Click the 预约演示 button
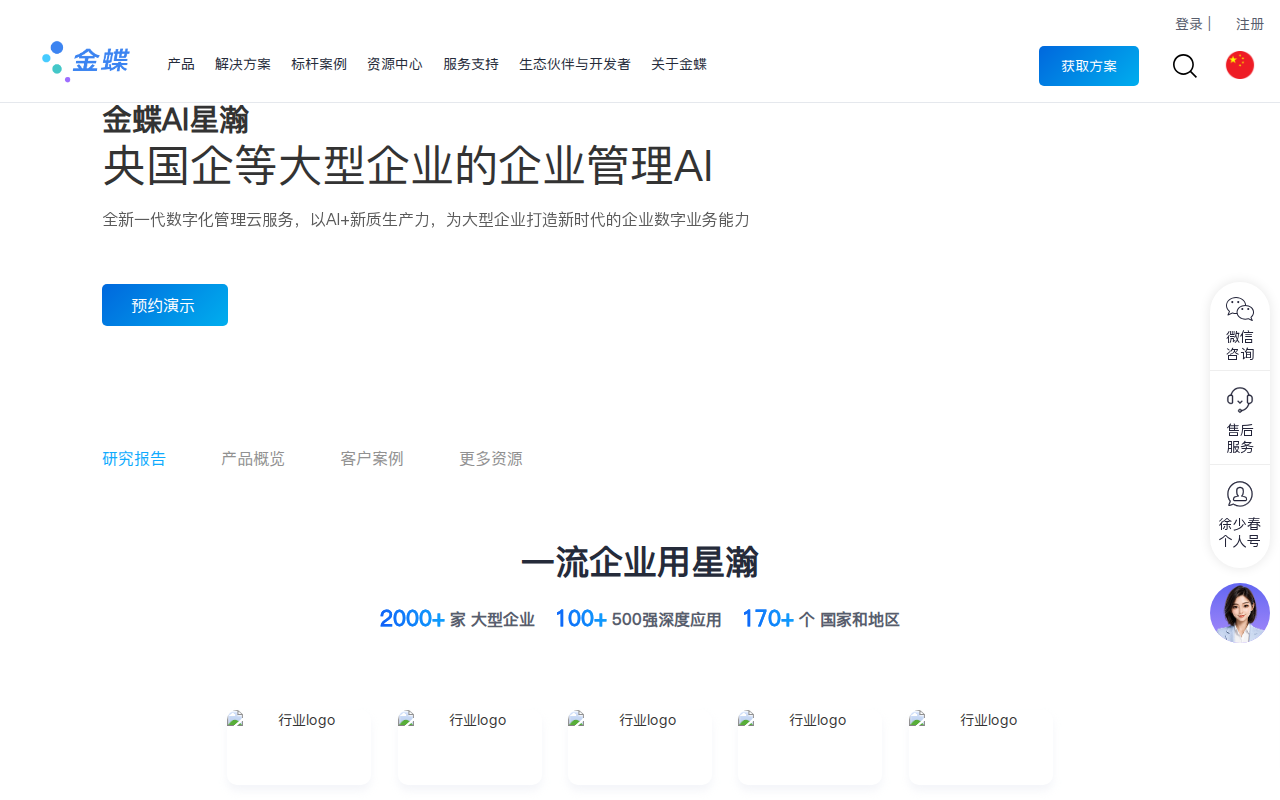The image size is (1280, 800). pyautogui.click(x=165, y=305)
